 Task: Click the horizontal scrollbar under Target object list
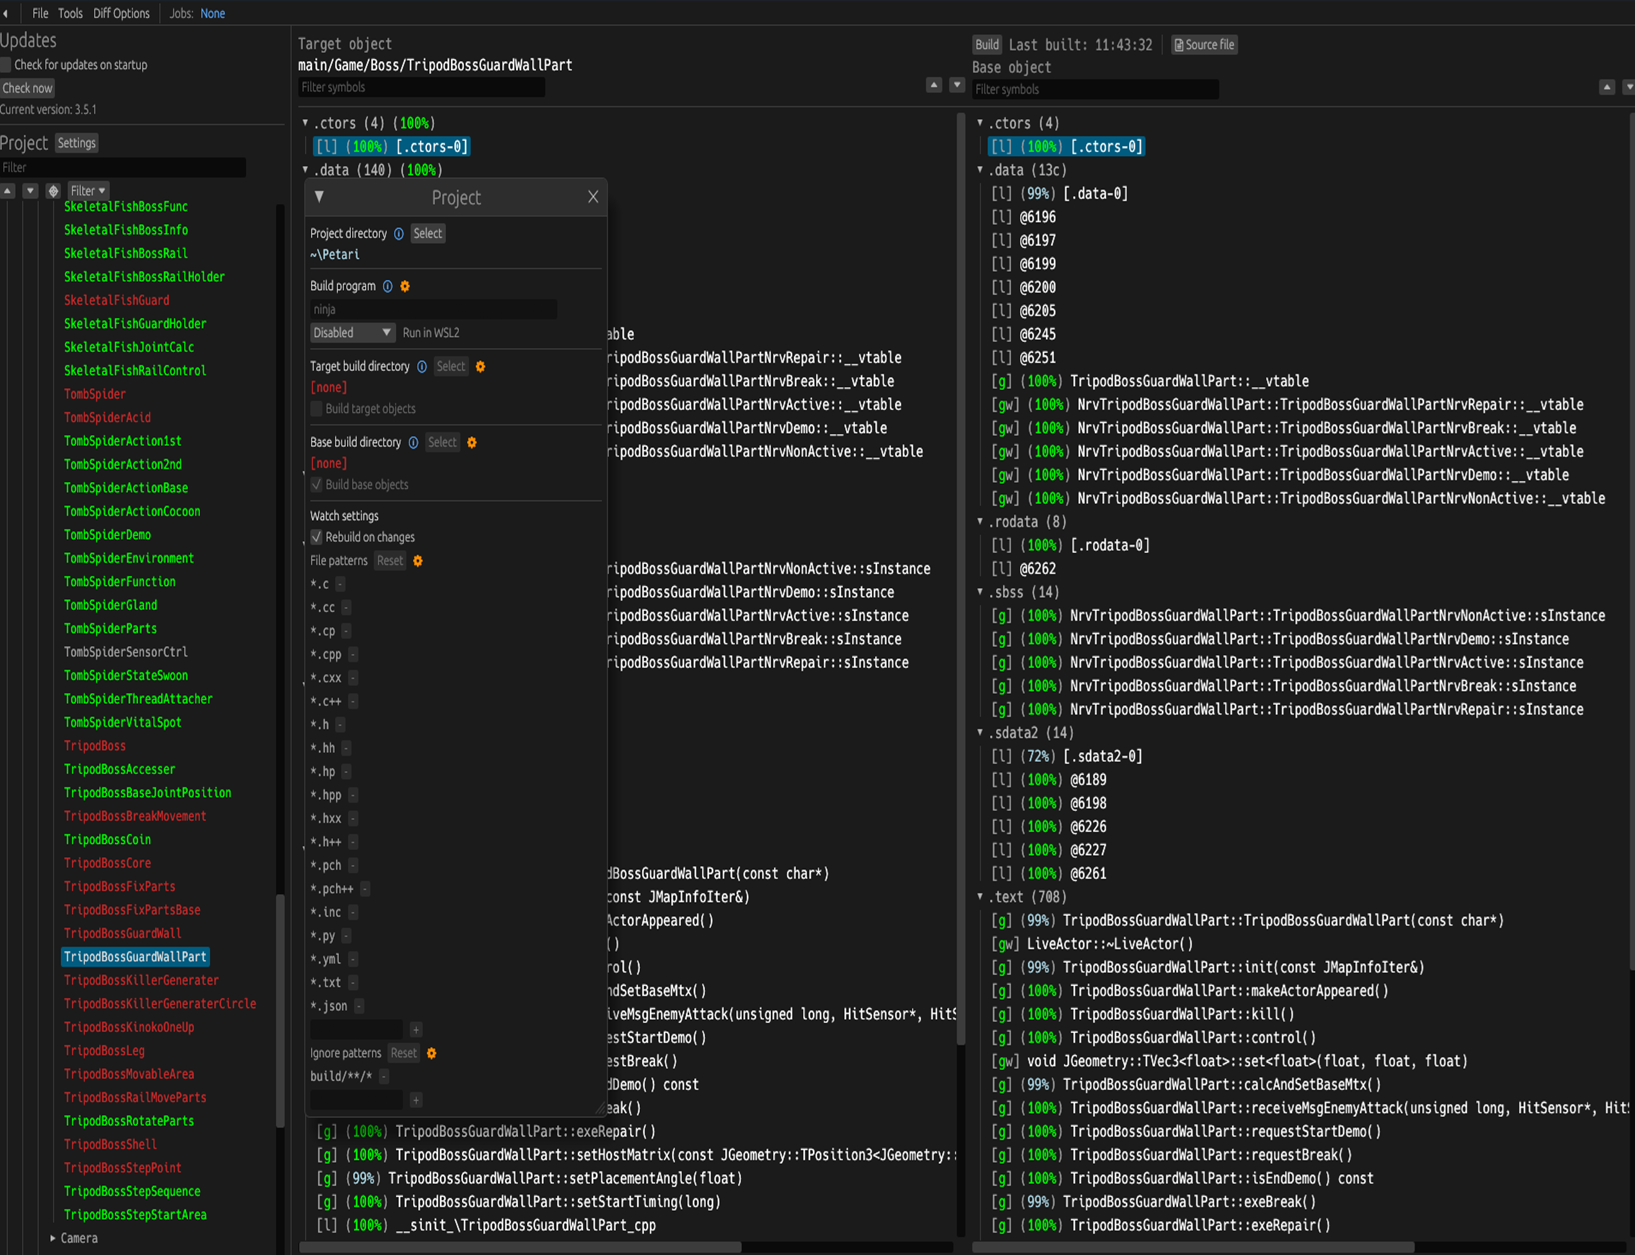(521, 1247)
